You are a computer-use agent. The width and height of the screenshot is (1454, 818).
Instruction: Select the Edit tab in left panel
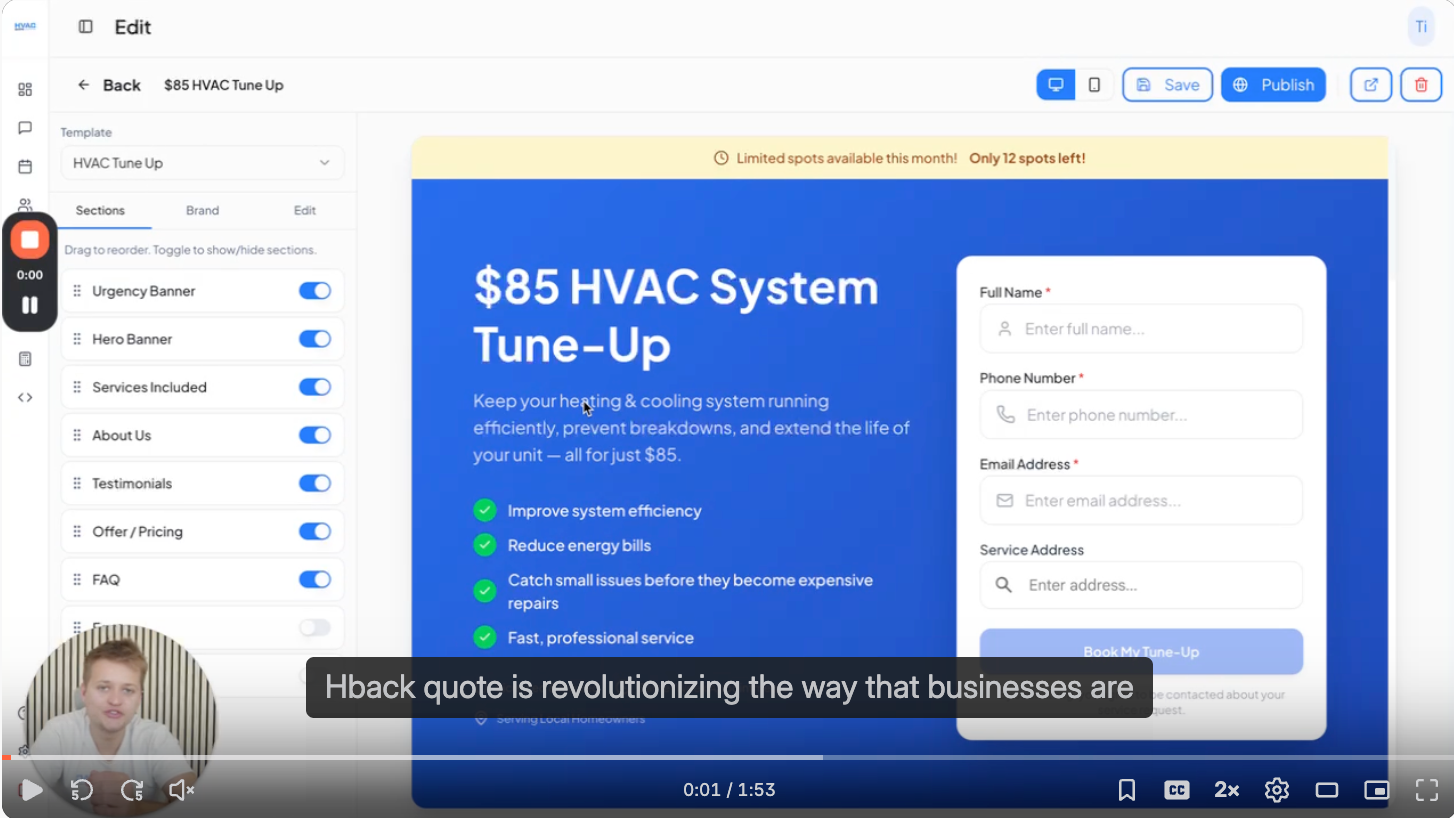coord(305,211)
